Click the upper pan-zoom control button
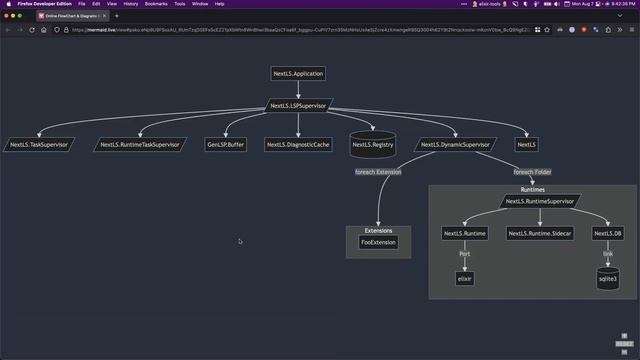 click(x=624, y=336)
